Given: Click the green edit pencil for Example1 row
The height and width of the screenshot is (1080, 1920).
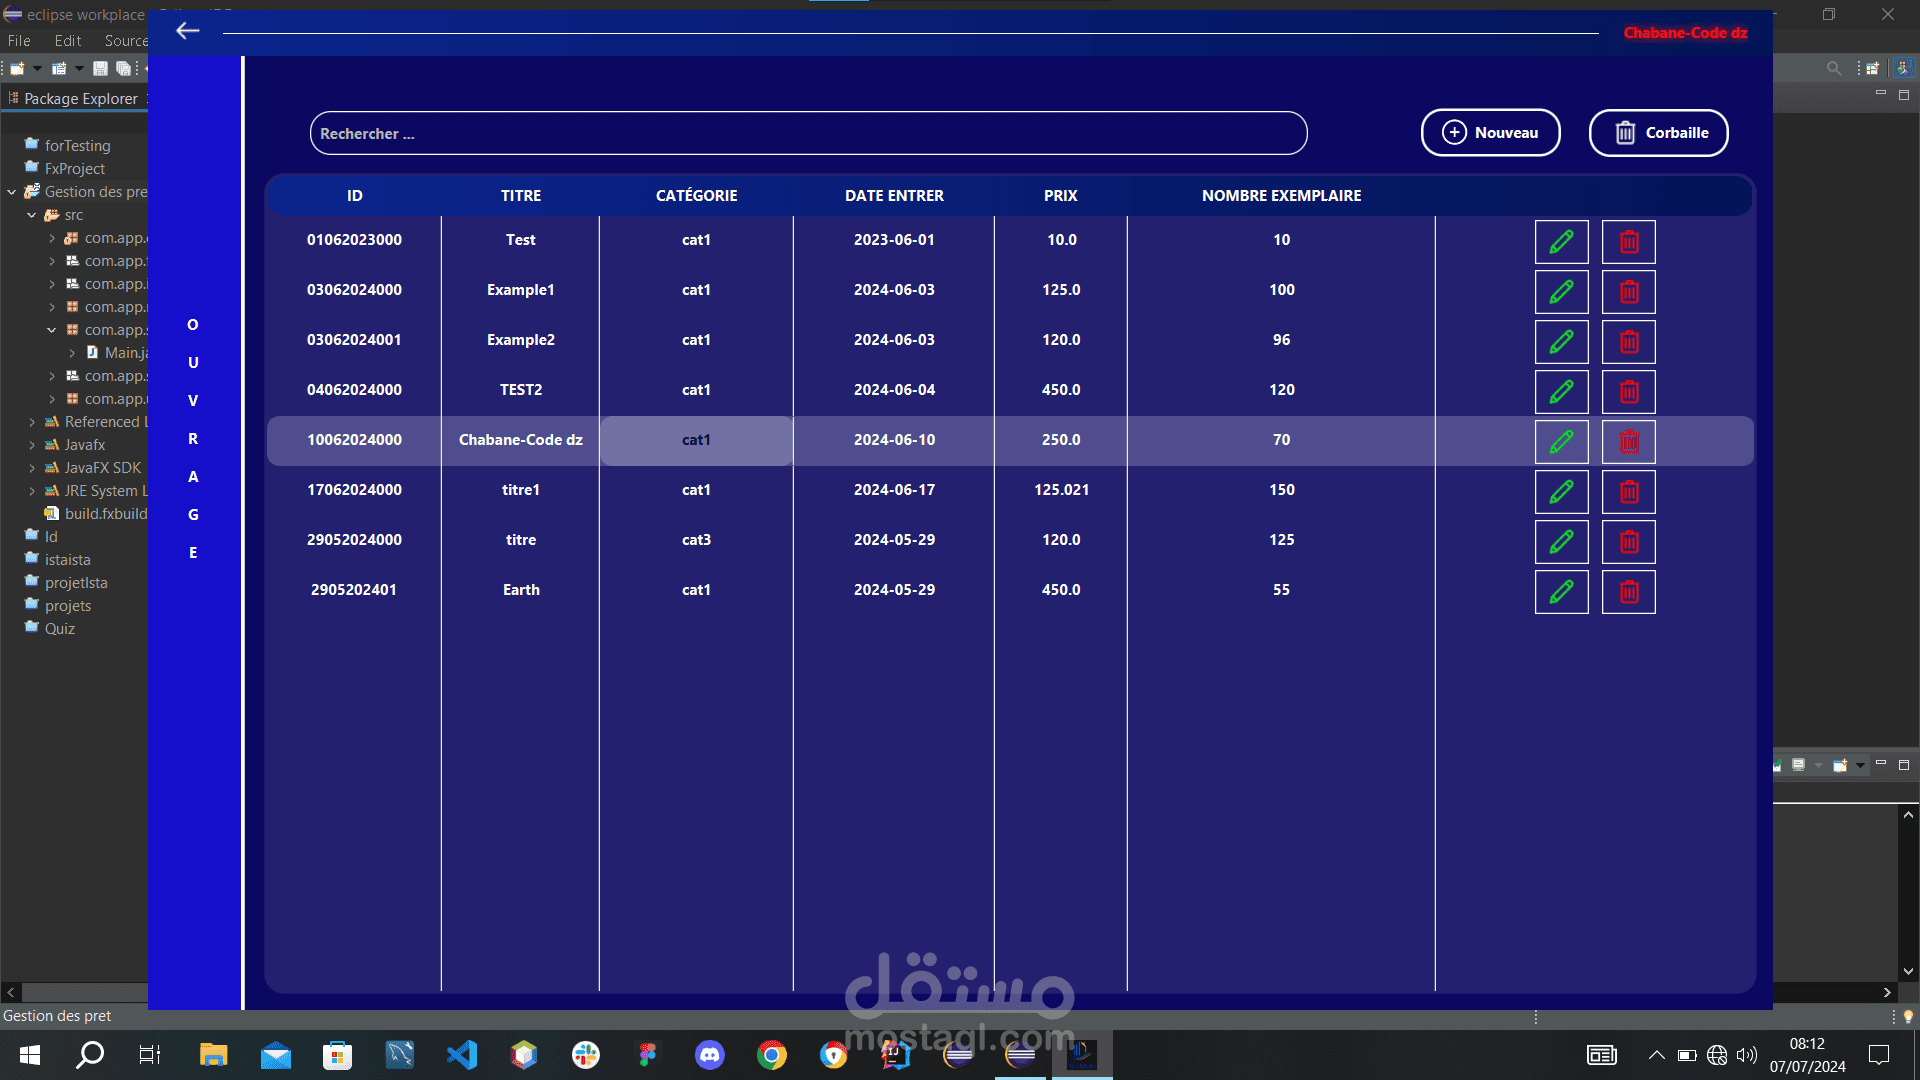Looking at the screenshot, I should point(1561,291).
